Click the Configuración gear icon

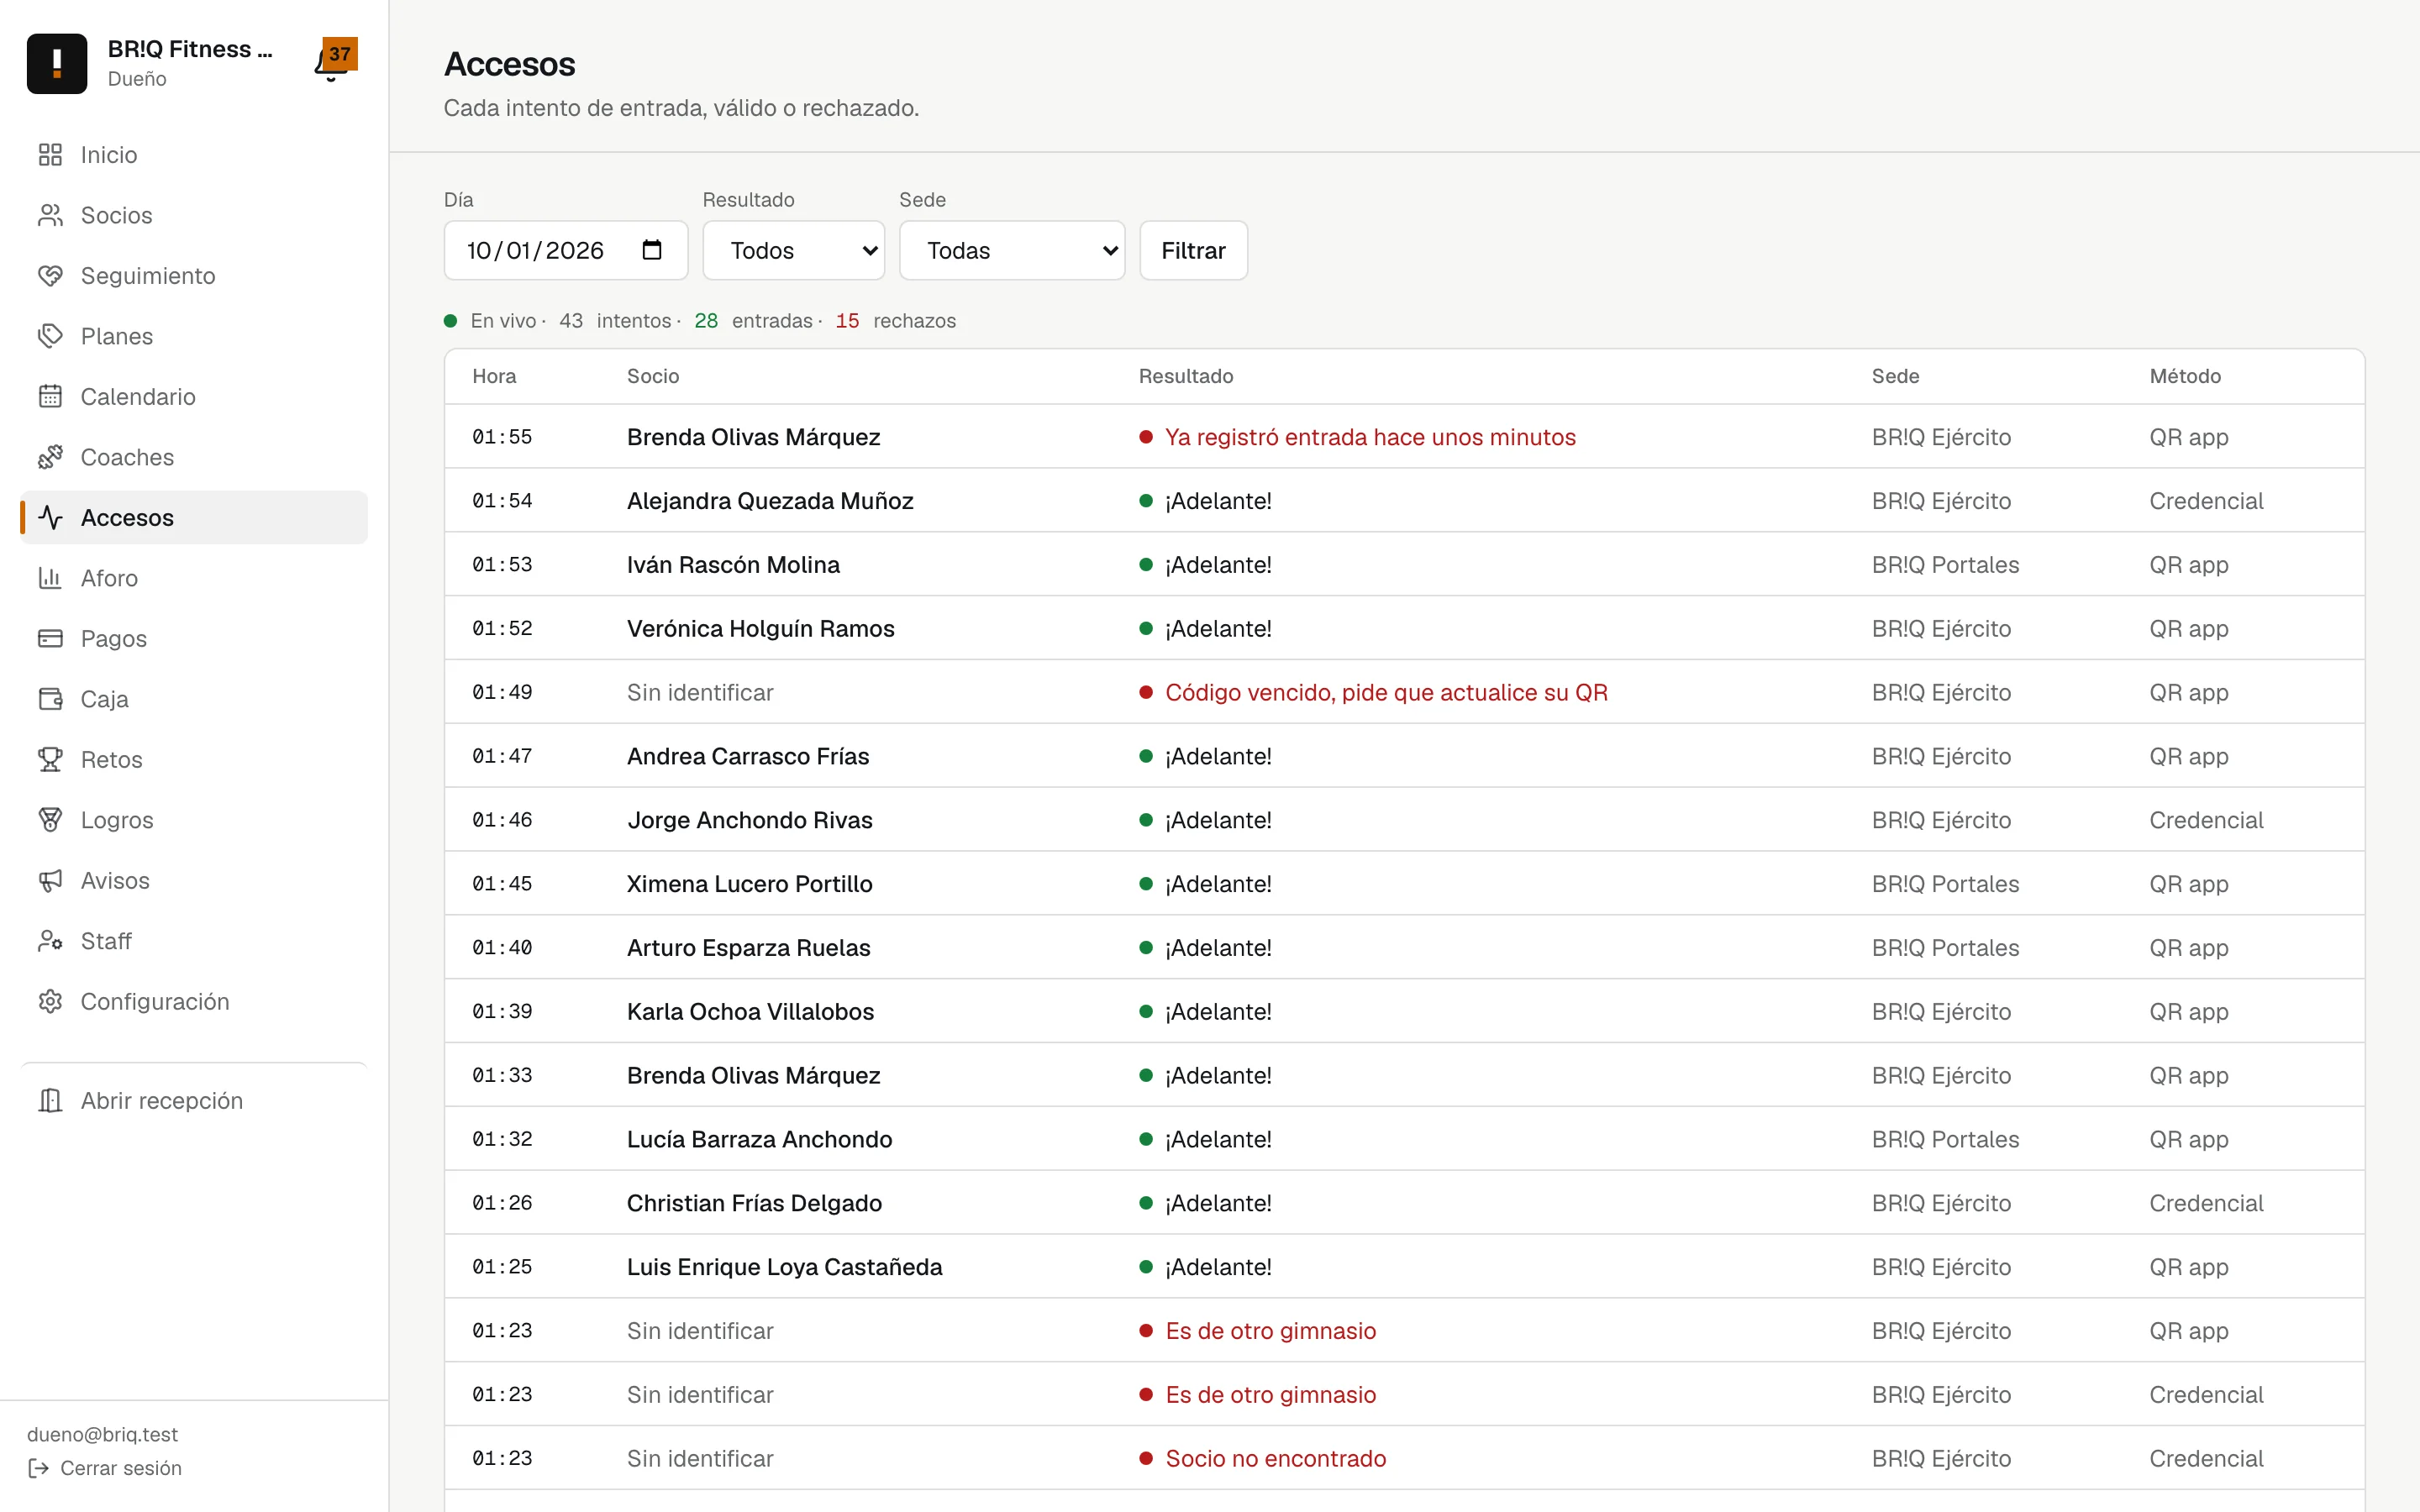click(x=50, y=1002)
